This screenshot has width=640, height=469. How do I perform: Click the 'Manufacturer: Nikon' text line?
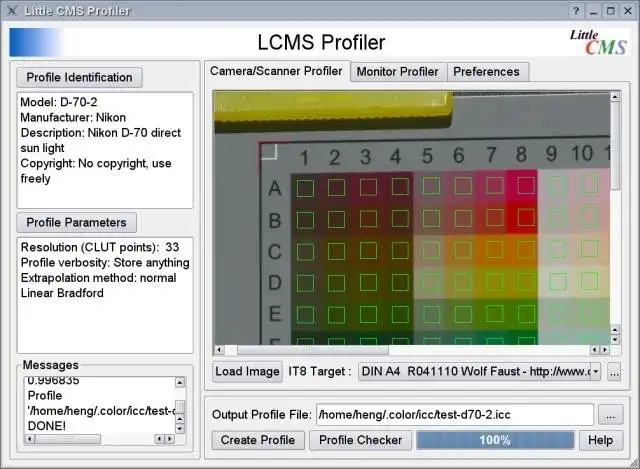[73, 118]
